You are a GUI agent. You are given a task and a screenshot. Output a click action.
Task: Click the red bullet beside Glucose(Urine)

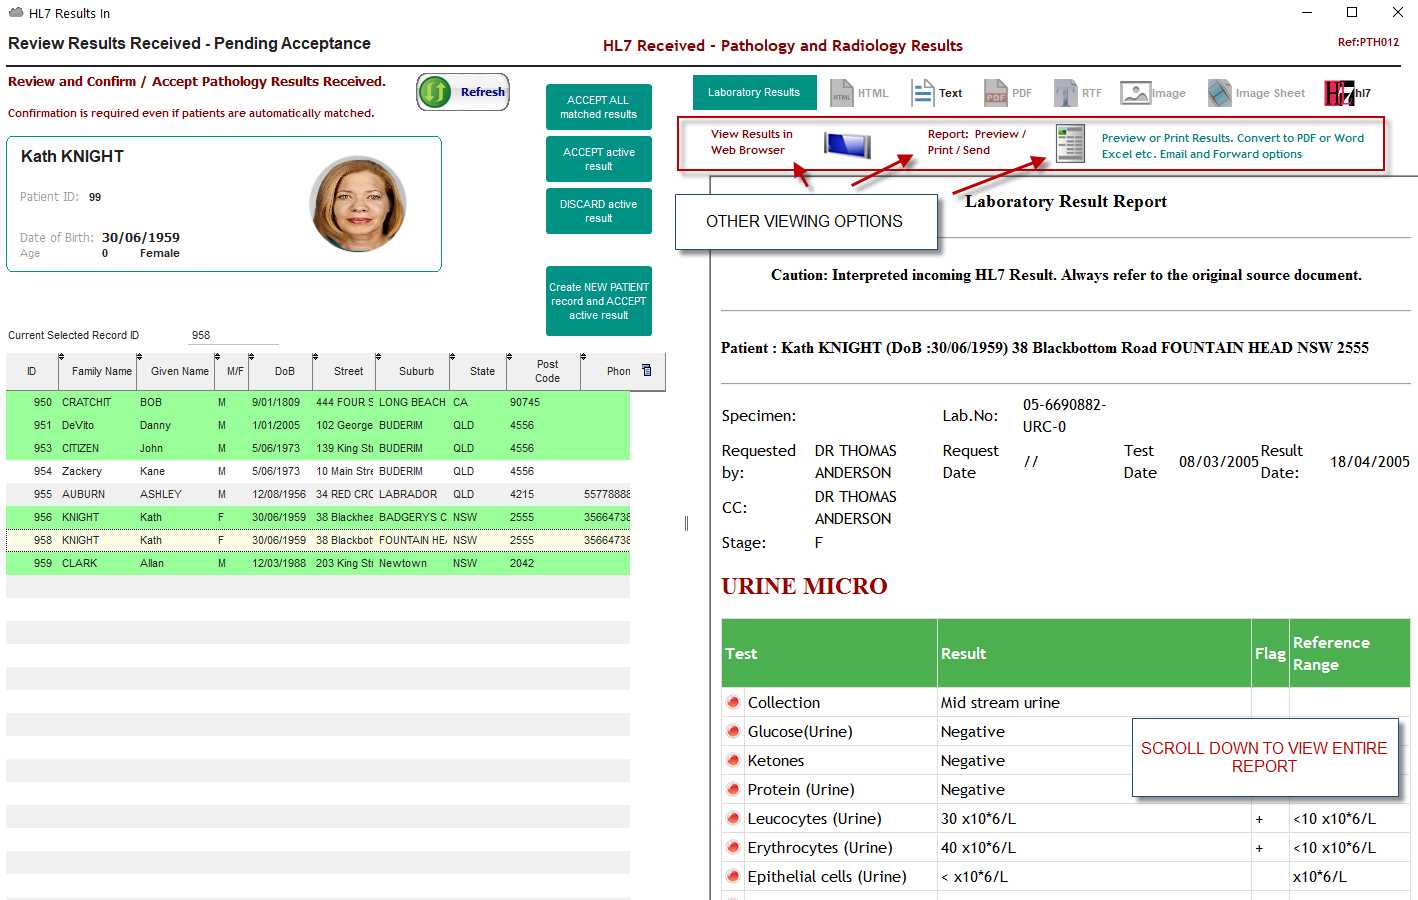coord(733,731)
